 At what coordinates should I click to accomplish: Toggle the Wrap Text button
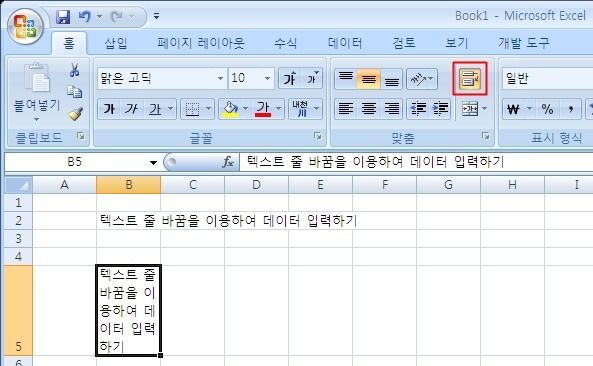coord(470,79)
